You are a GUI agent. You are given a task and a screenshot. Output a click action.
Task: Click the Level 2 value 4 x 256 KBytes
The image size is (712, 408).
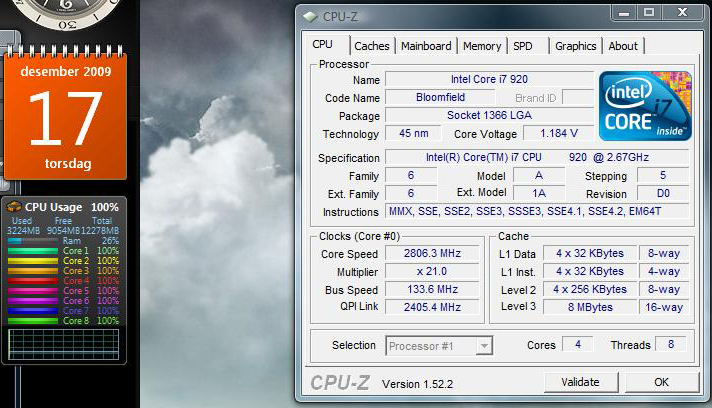(590, 289)
